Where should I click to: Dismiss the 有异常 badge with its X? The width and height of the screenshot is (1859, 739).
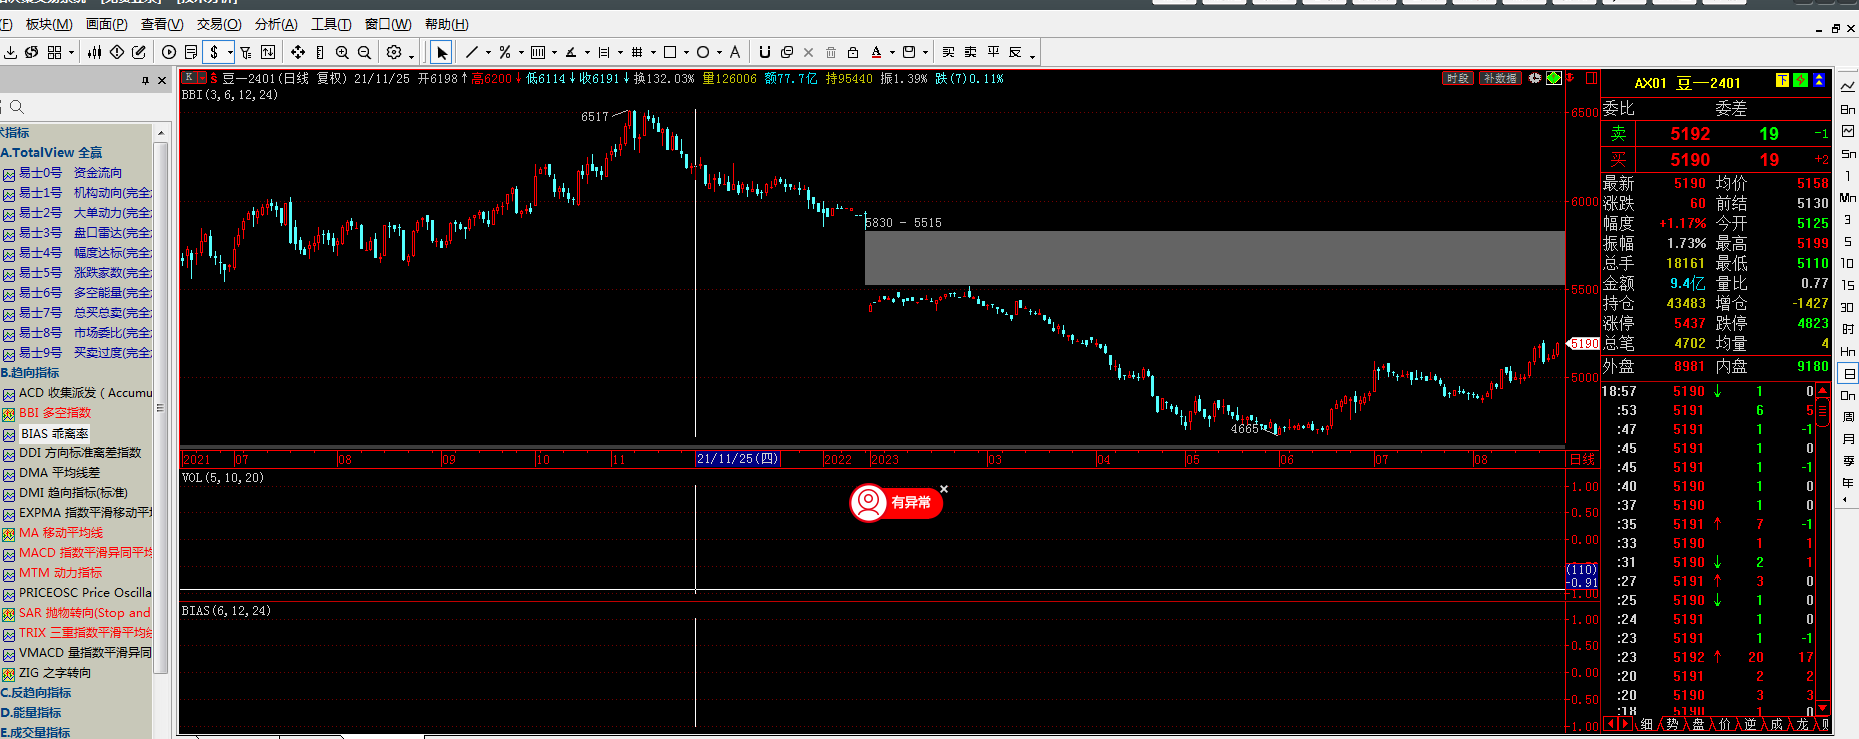click(944, 489)
